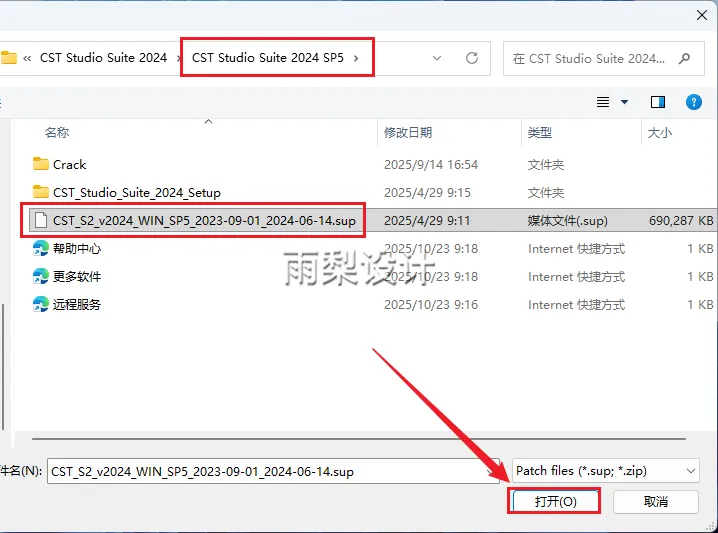The image size is (718, 533).
Task: Navigate to CST Studio Suite 2024 breadcrumb
Action: pos(103,58)
